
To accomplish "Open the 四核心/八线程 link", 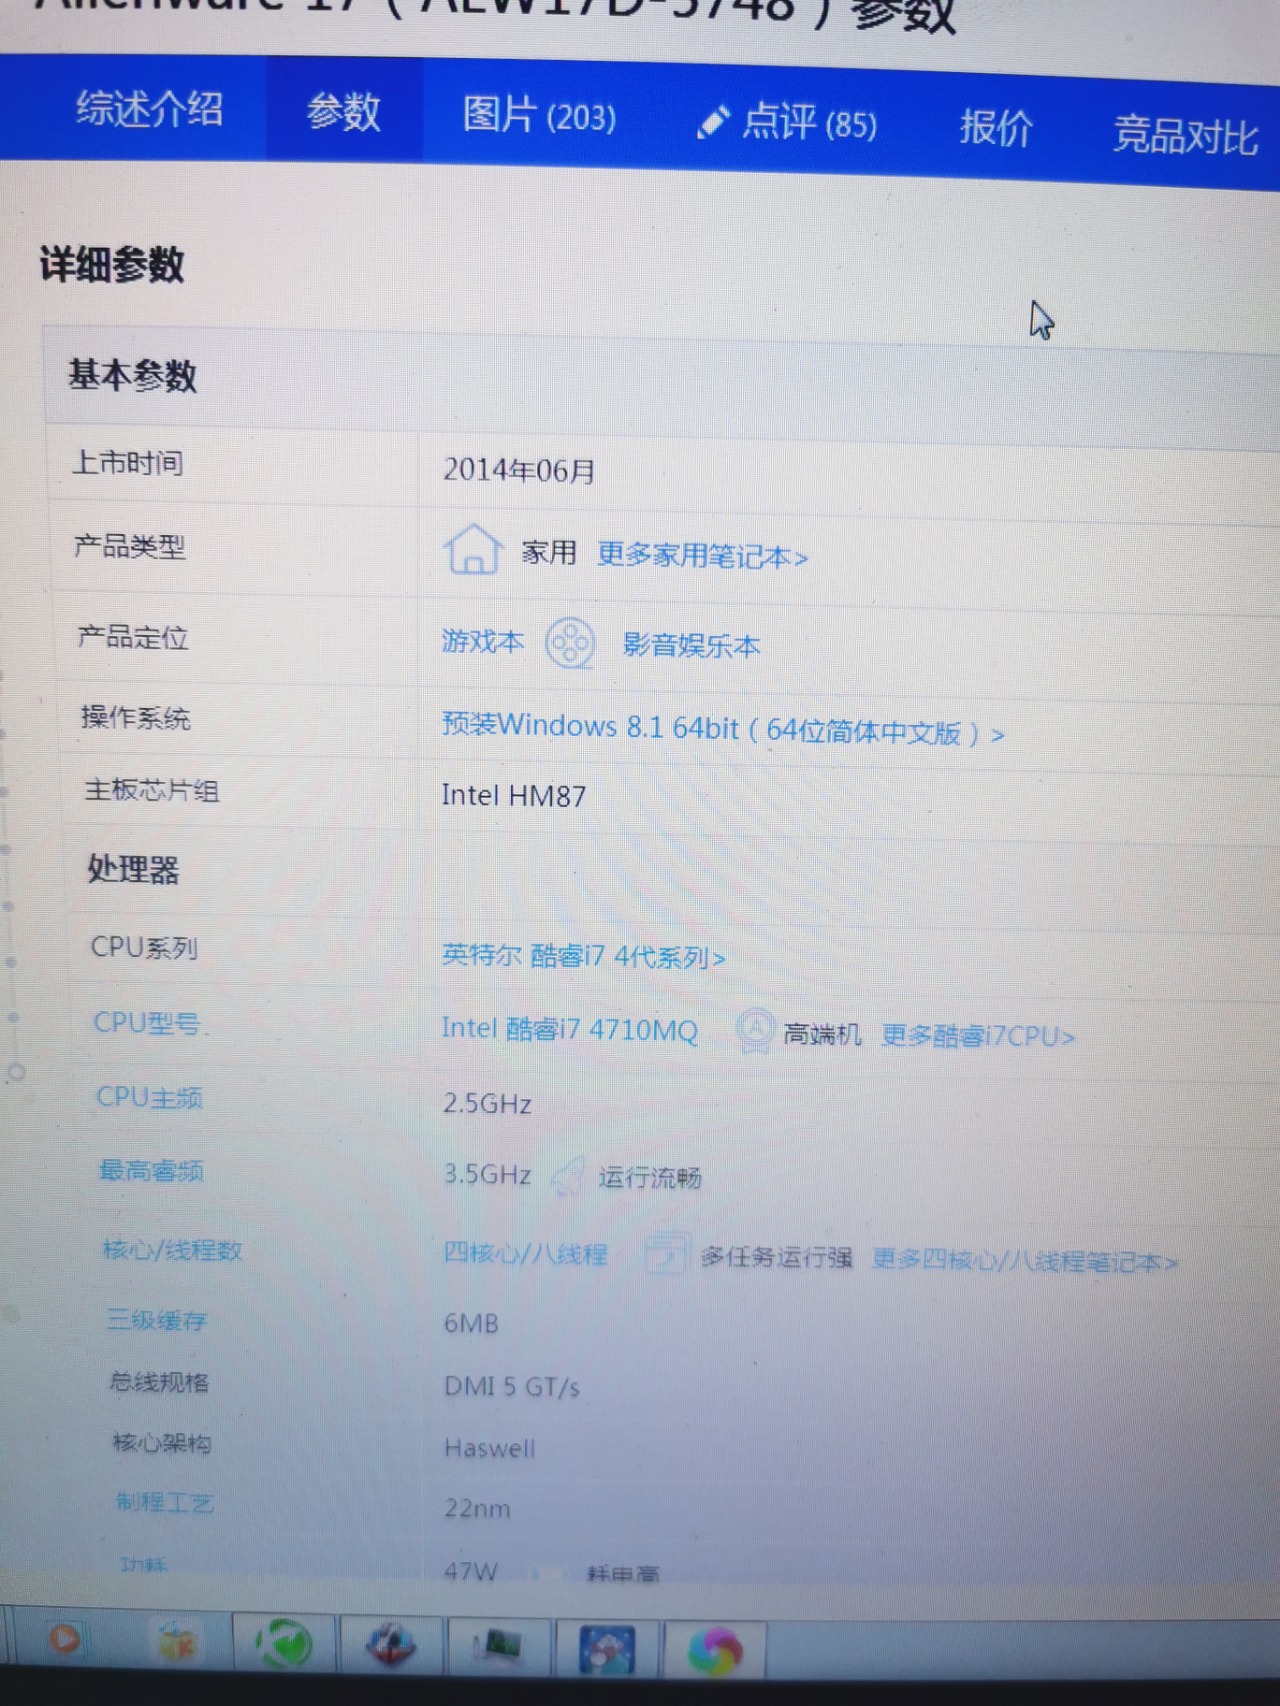I will [x=525, y=1253].
